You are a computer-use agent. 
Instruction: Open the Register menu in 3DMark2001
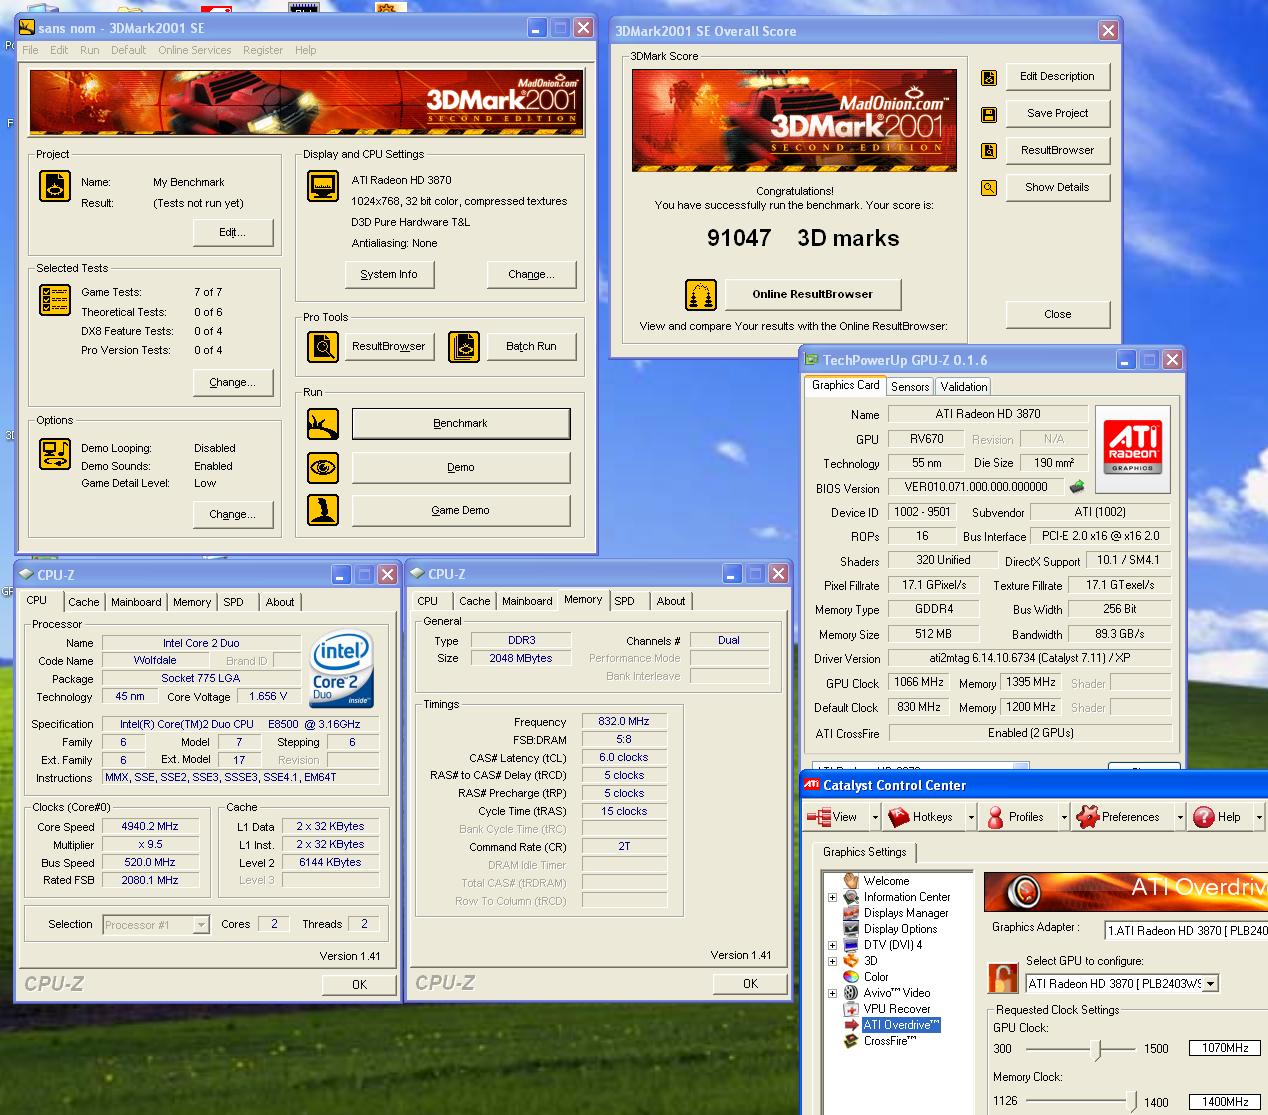[x=263, y=50]
